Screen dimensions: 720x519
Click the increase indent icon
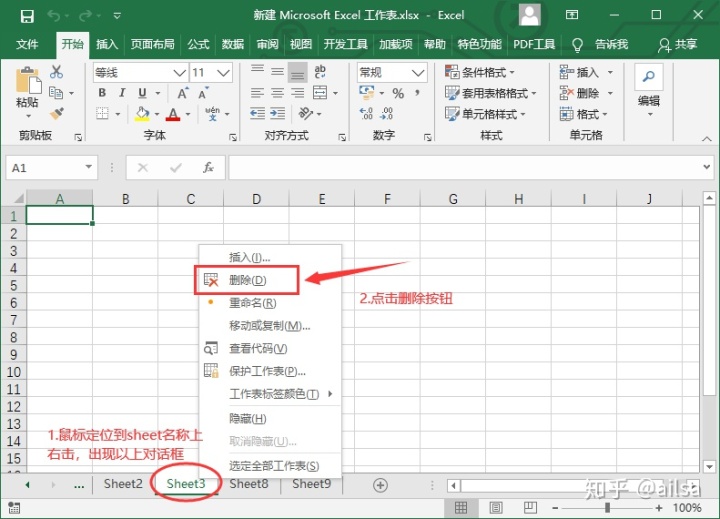tap(277, 113)
